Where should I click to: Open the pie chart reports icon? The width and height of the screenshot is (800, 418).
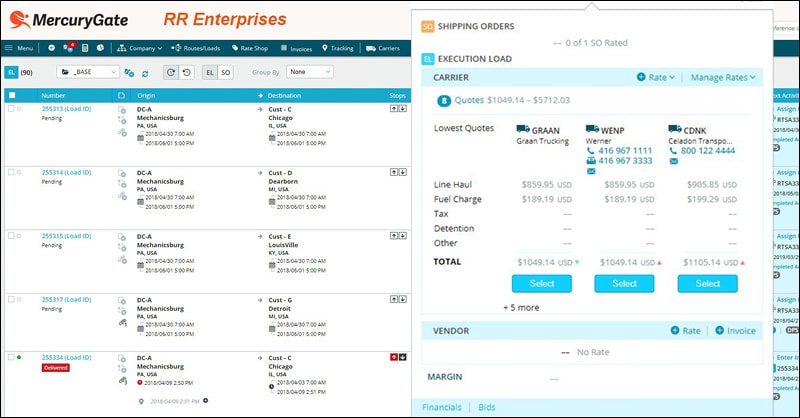pos(101,47)
